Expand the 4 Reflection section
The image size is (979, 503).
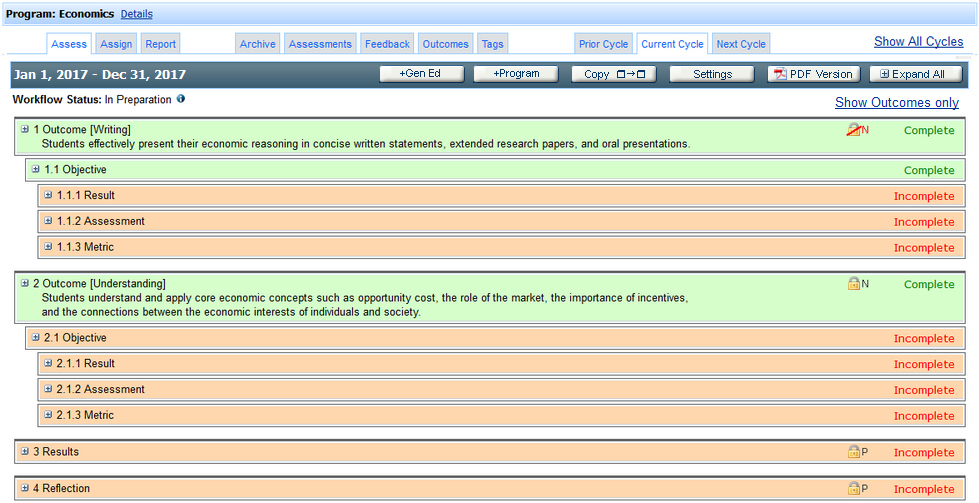(25, 489)
